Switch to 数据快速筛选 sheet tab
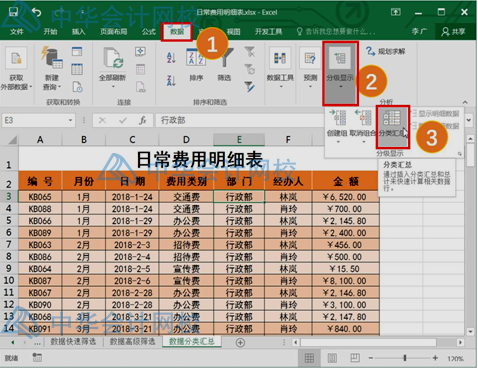The width and height of the screenshot is (478, 368). pyautogui.click(x=73, y=342)
